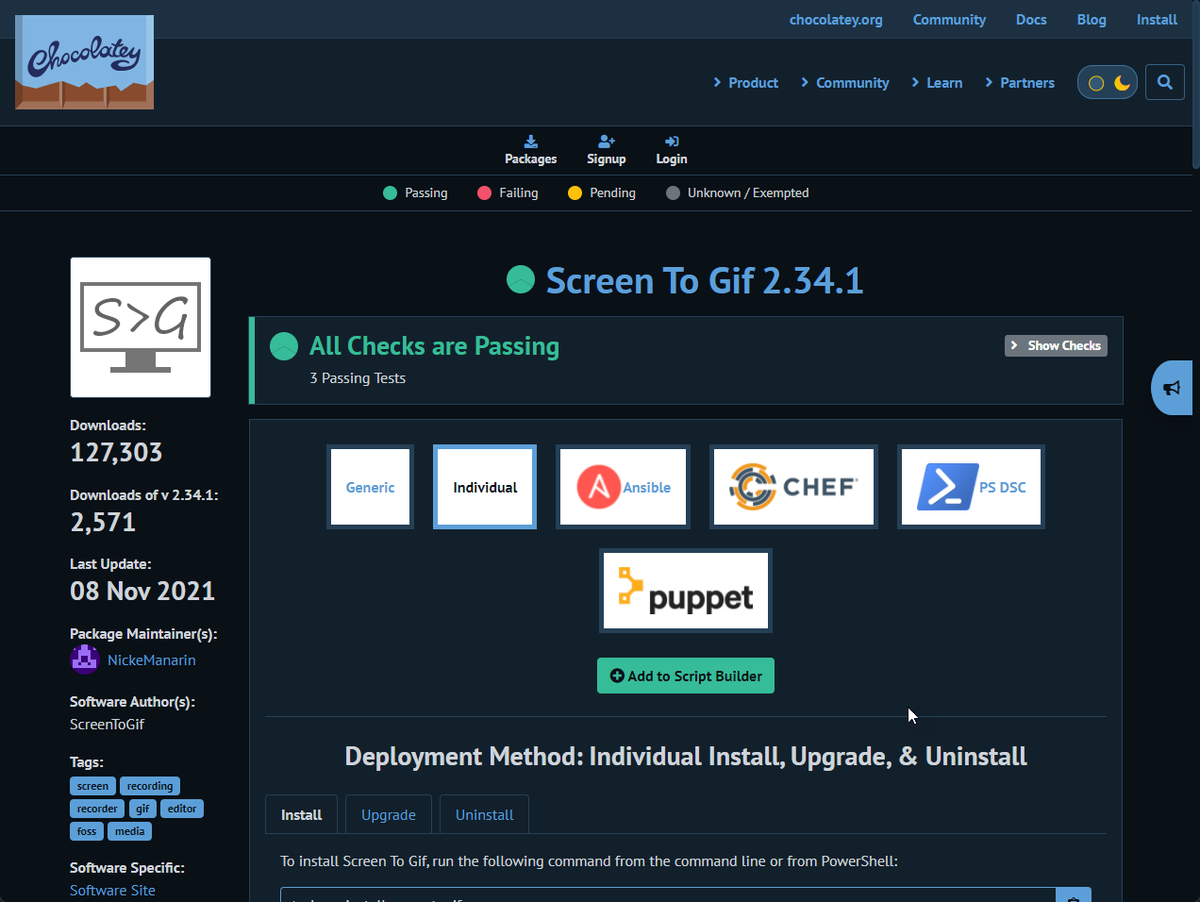This screenshot has height=902, width=1200.
Task: Open Community link in top bar
Action: [x=949, y=20]
